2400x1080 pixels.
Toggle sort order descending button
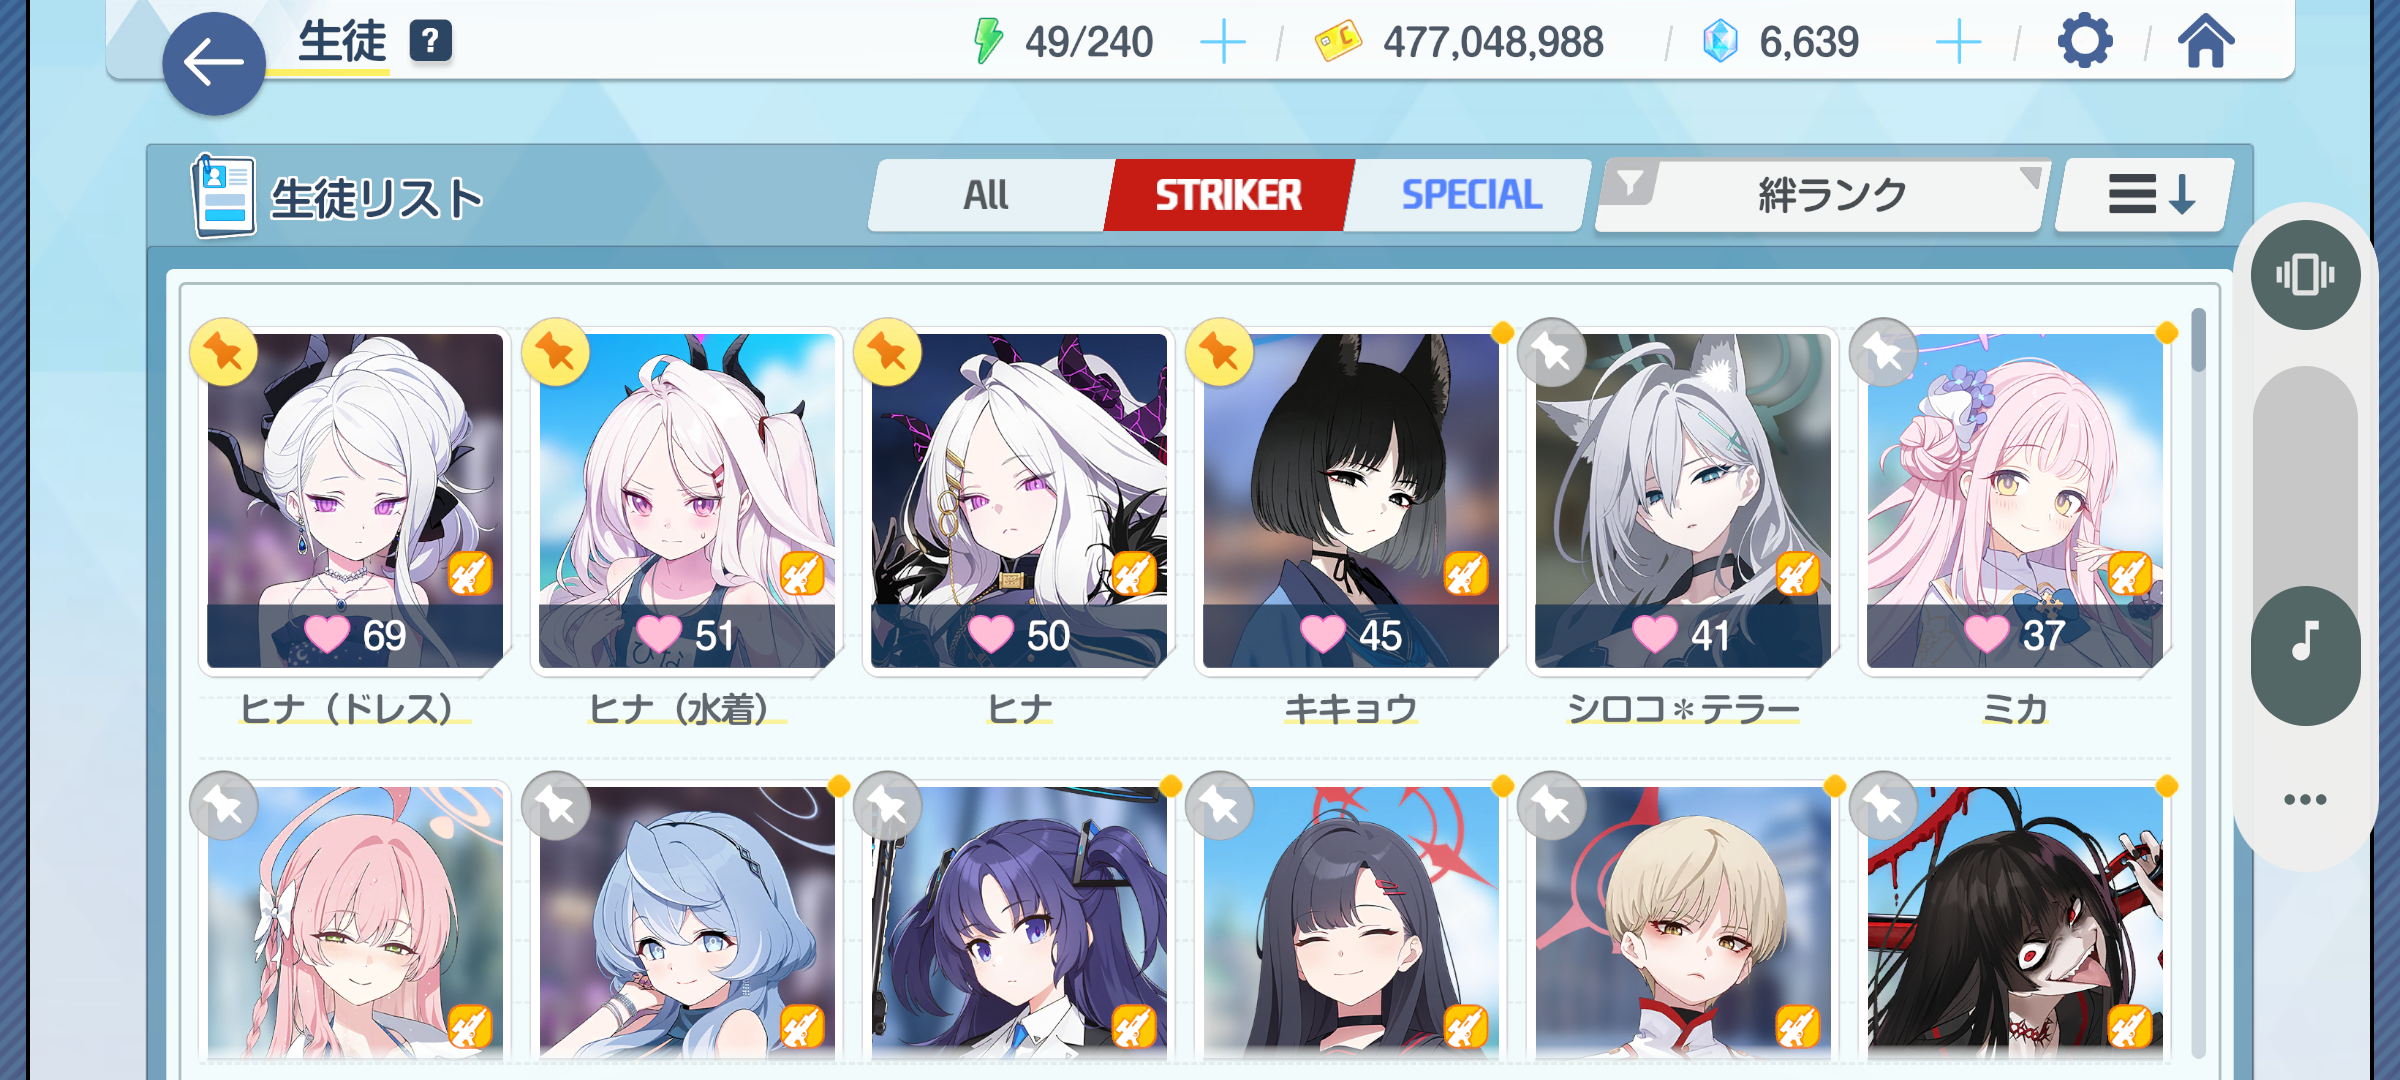pyautogui.click(x=2145, y=195)
